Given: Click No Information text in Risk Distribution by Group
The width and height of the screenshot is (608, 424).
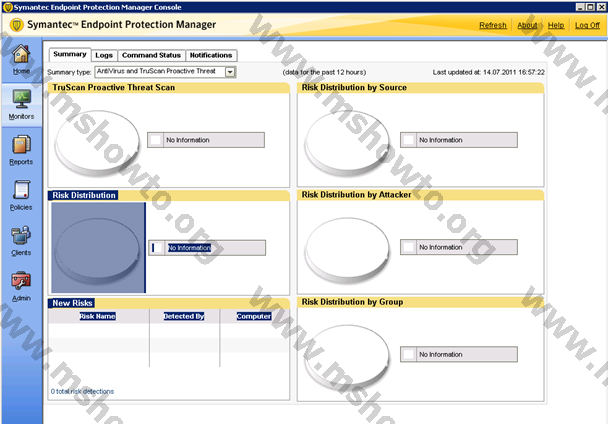Looking at the screenshot, I should (441, 355).
